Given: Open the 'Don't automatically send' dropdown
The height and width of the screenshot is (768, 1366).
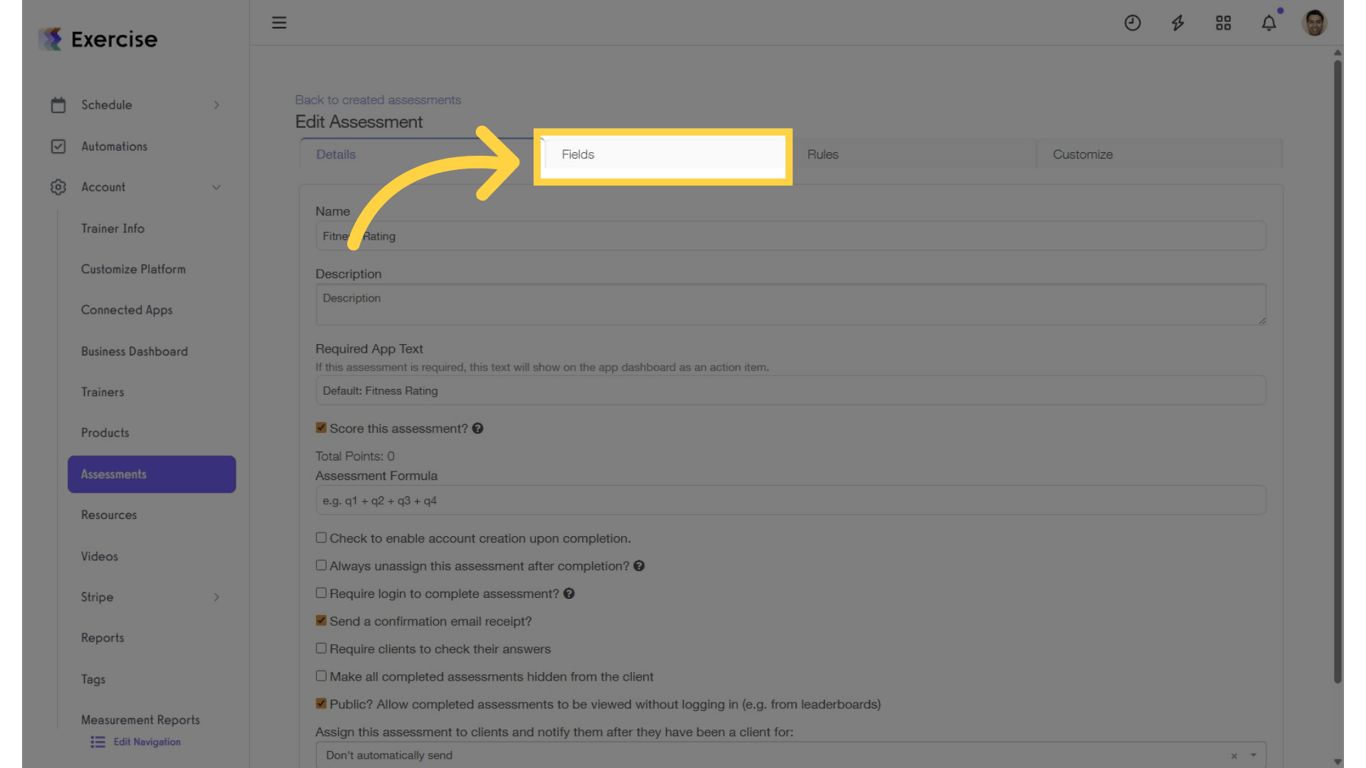Looking at the screenshot, I should (x=790, y=755).
